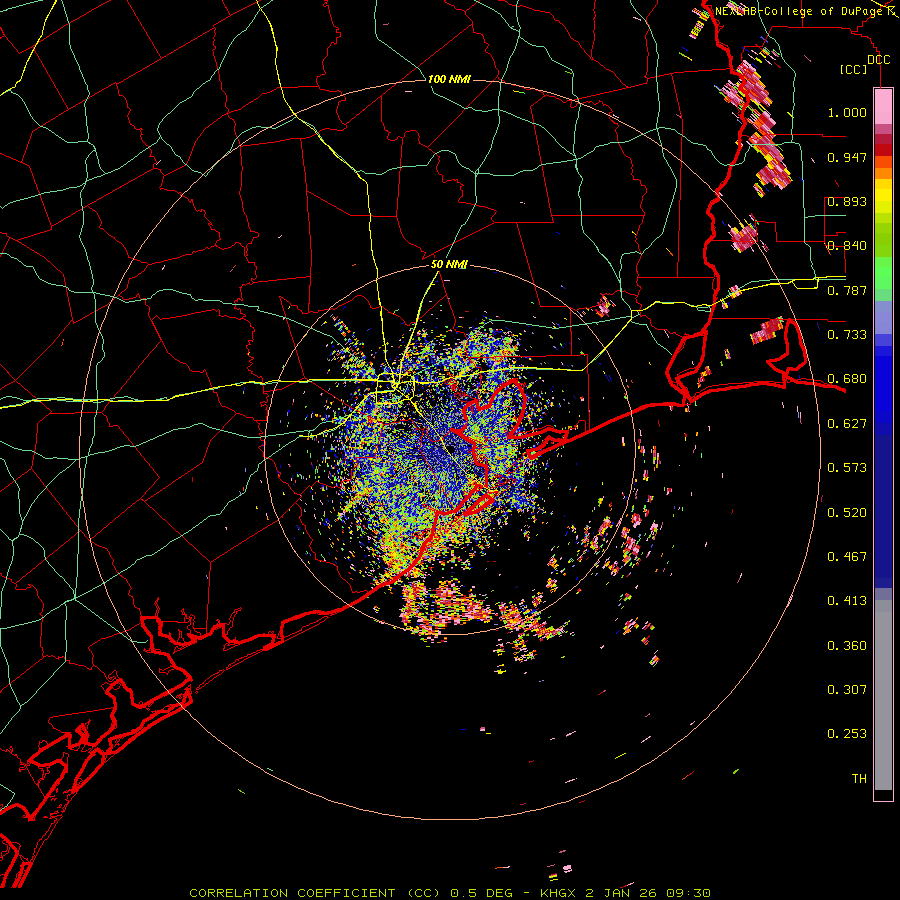Click the 0.573 scale value
Viewport: 900px width, 900px height.
tap(847, 468)
